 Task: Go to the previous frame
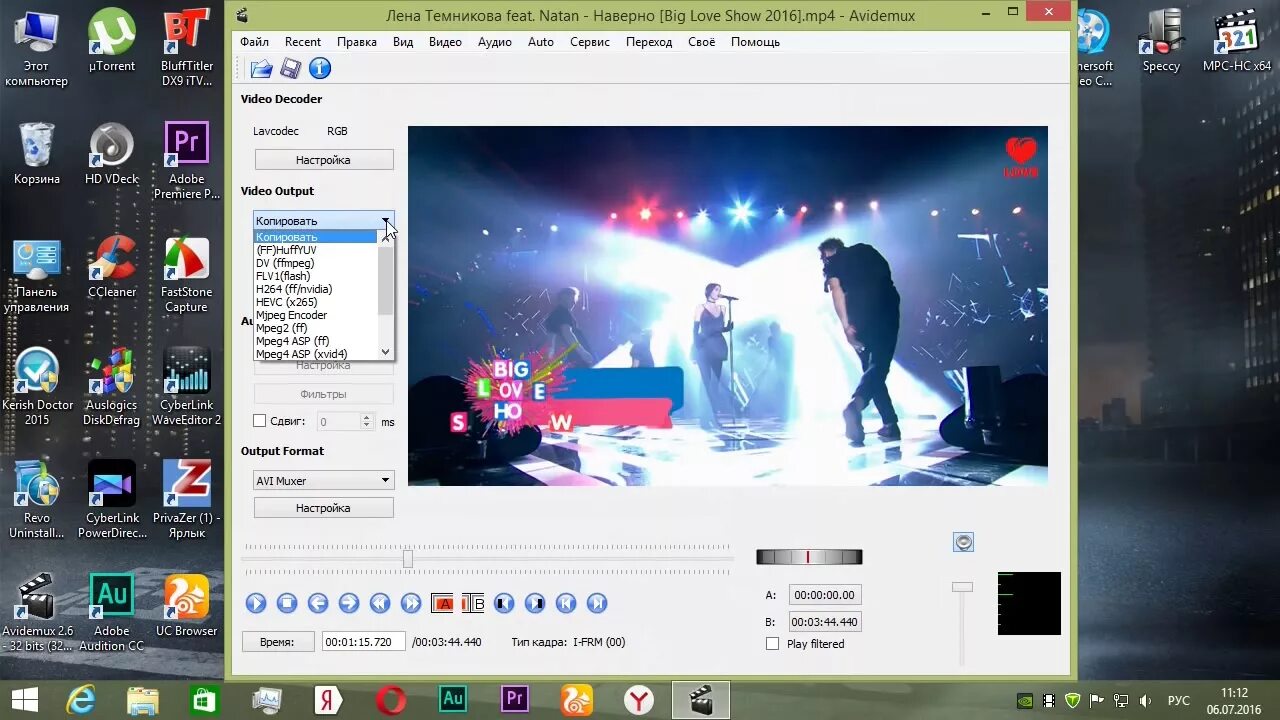[318, 603]
